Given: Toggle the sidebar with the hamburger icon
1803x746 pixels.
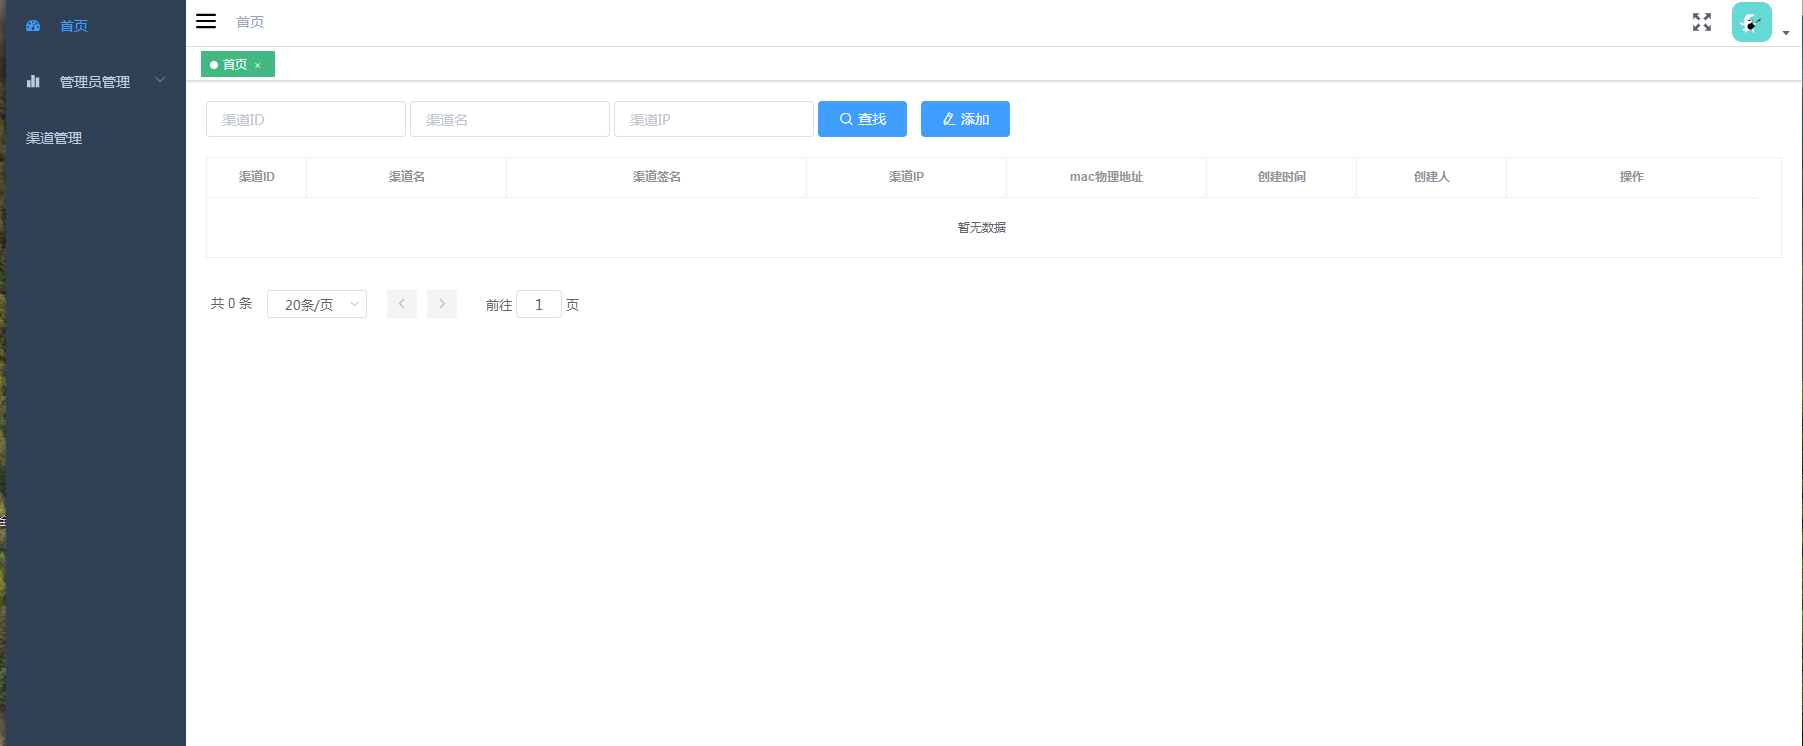Looking at the screenshot, I should coord(206,21).
